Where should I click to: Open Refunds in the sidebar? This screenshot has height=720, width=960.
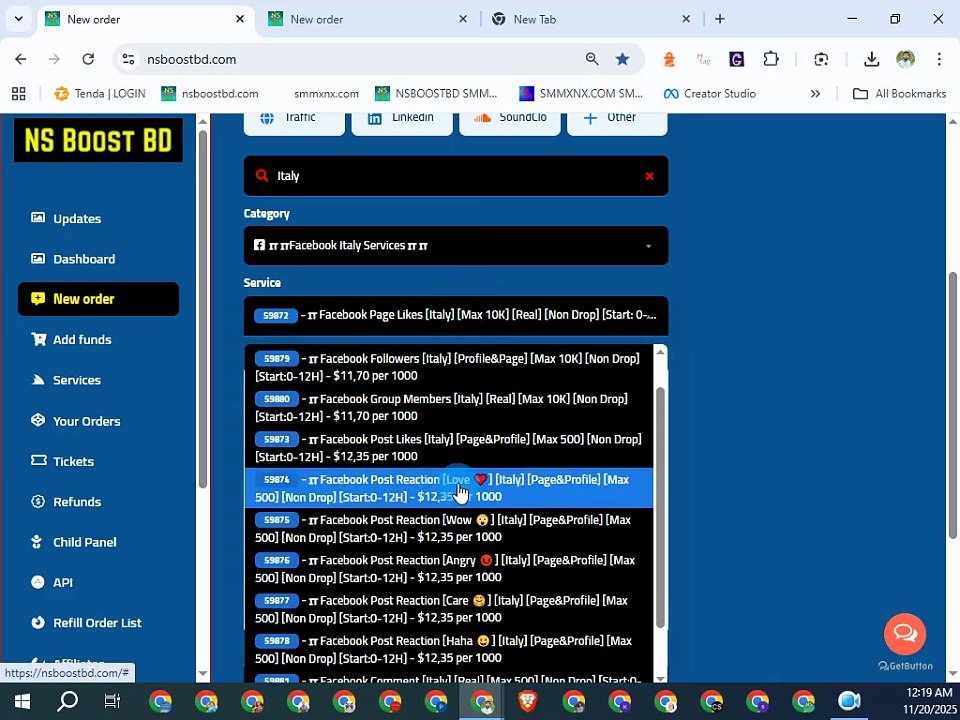coord(66,501)
